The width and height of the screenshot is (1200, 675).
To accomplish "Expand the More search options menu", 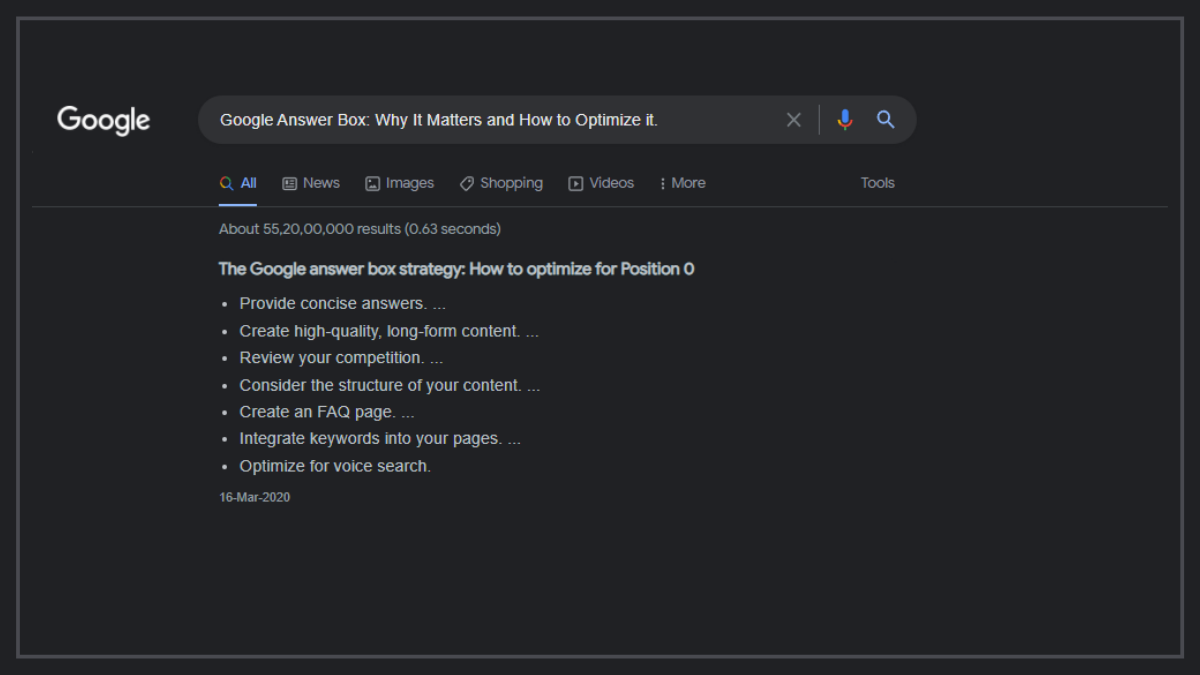I will coord(682,183).
